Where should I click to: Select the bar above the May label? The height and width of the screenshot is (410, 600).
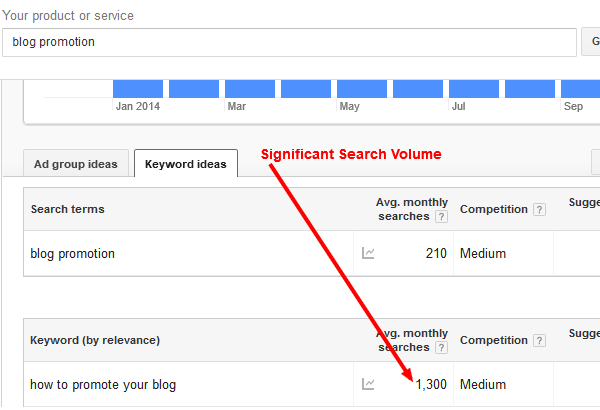coord(362,88)
